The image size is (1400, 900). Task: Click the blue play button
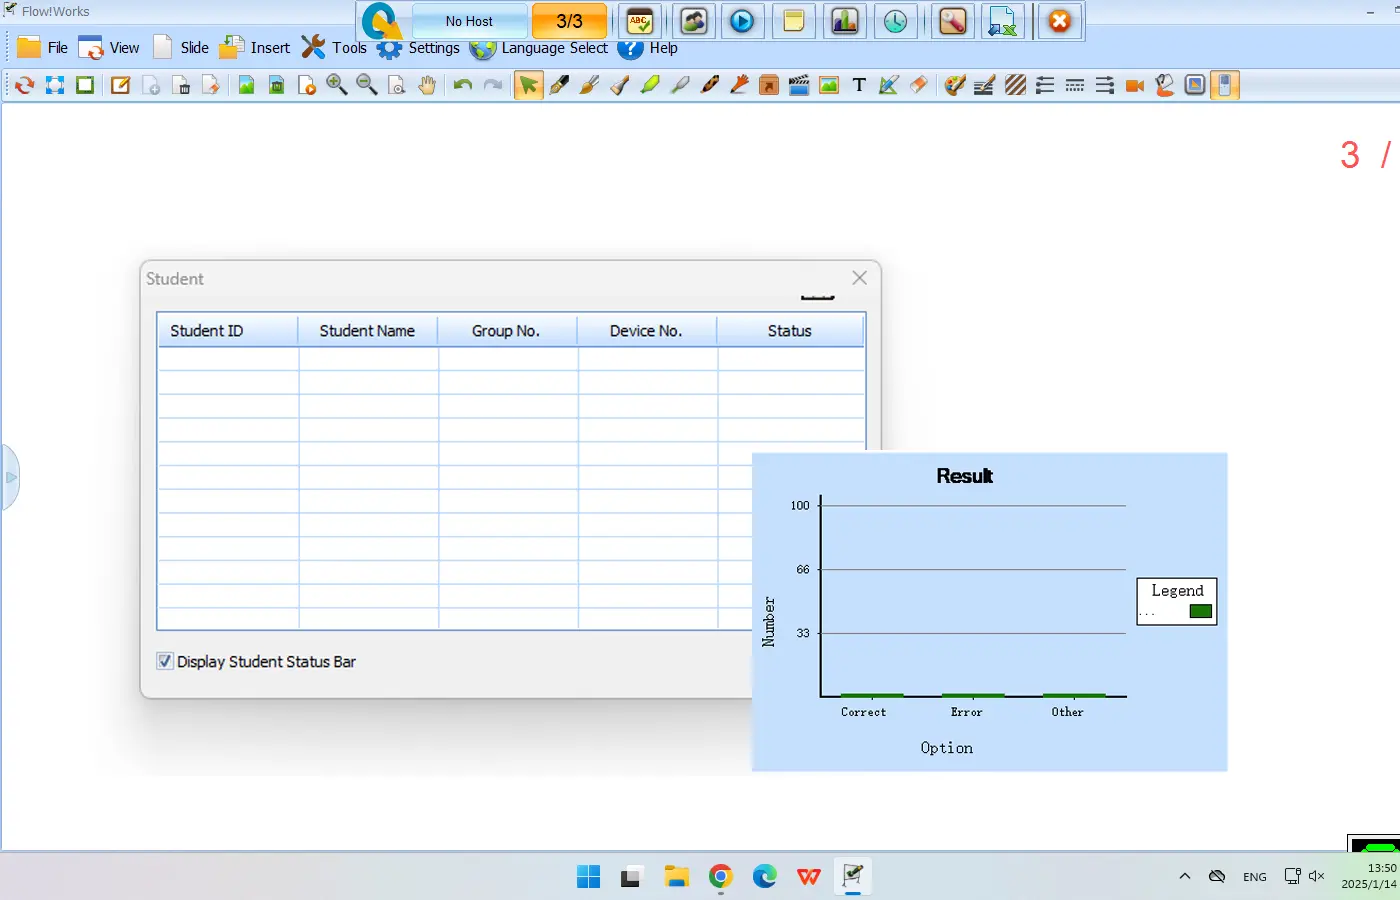742,21
